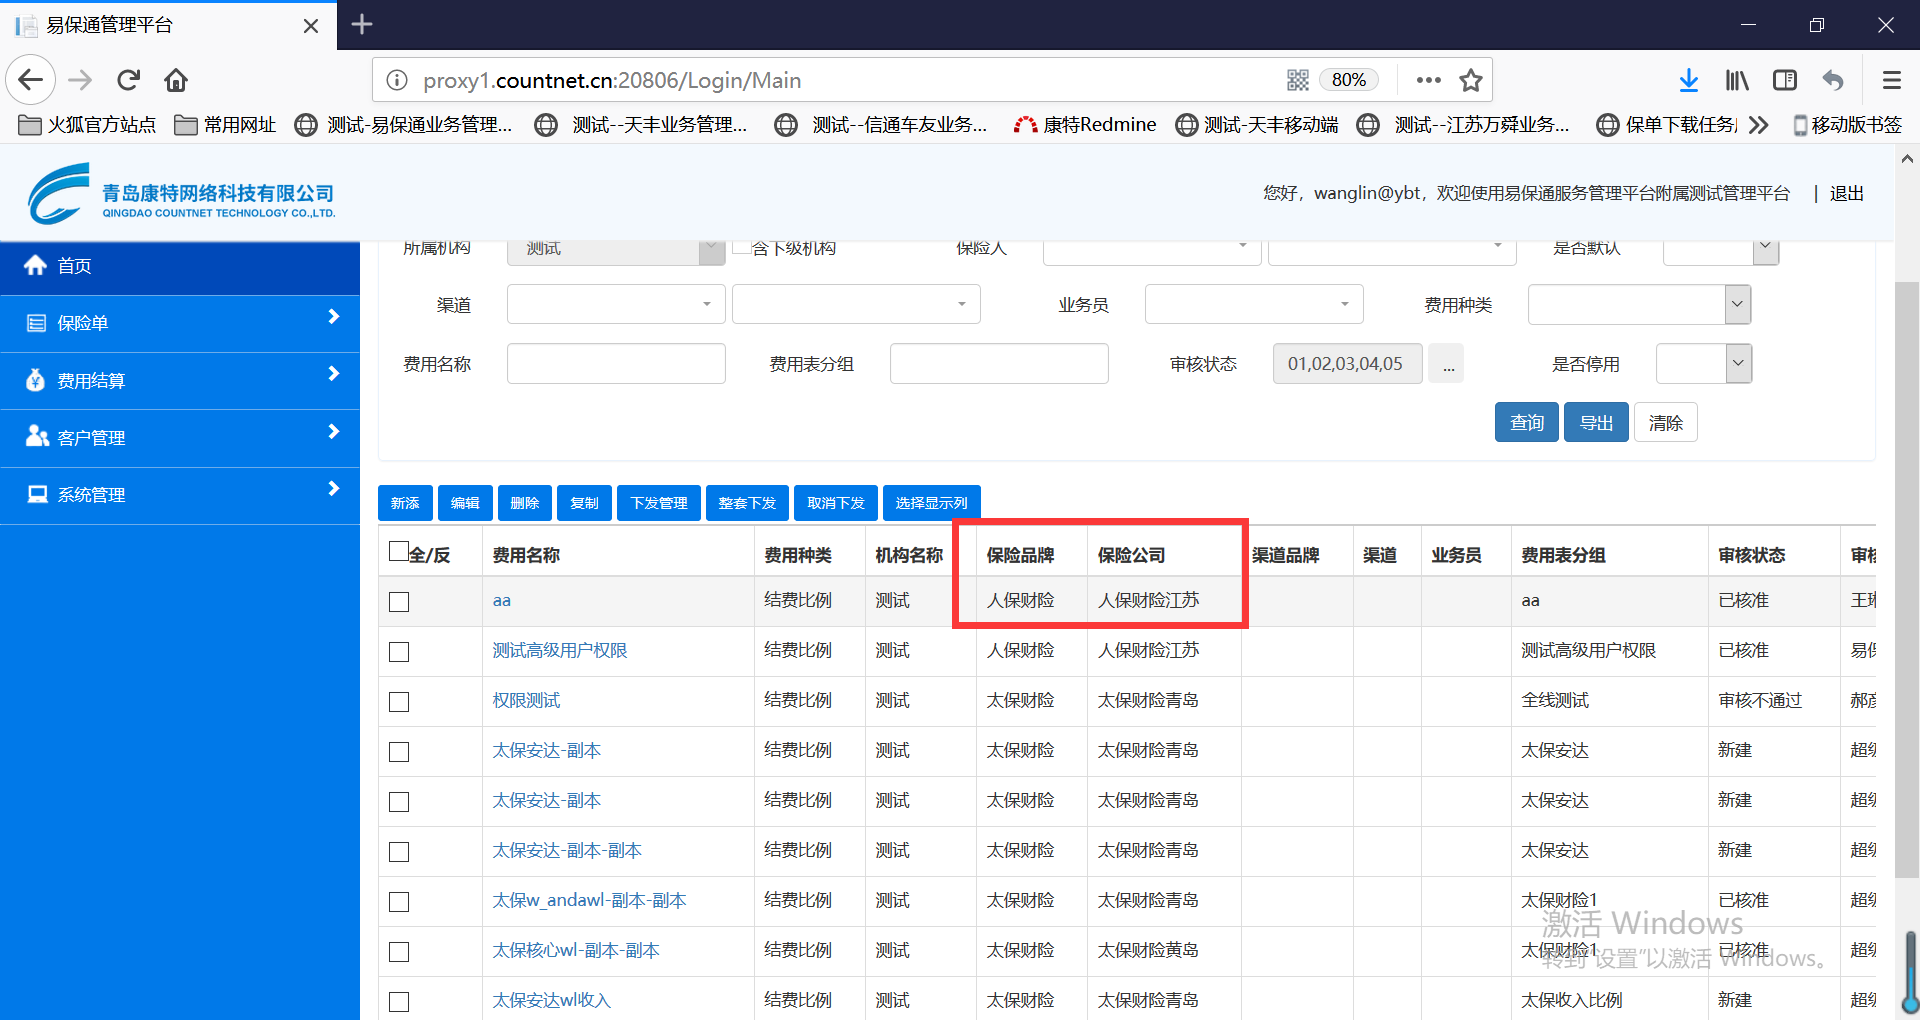Click the browser back arrow
Viewport: 1920px width, 1020px height.
click(x=31, y=80)
